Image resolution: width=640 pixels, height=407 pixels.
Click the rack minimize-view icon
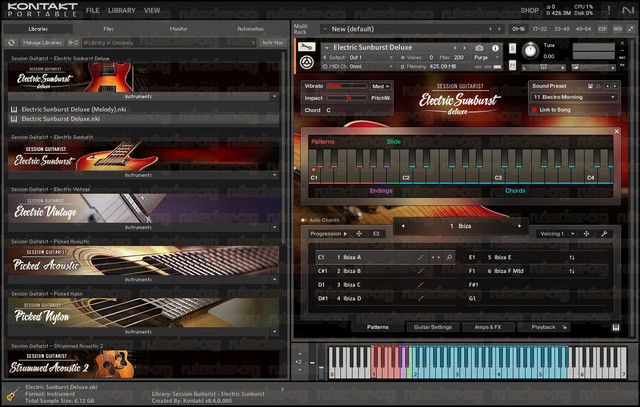tap(631, 29)
